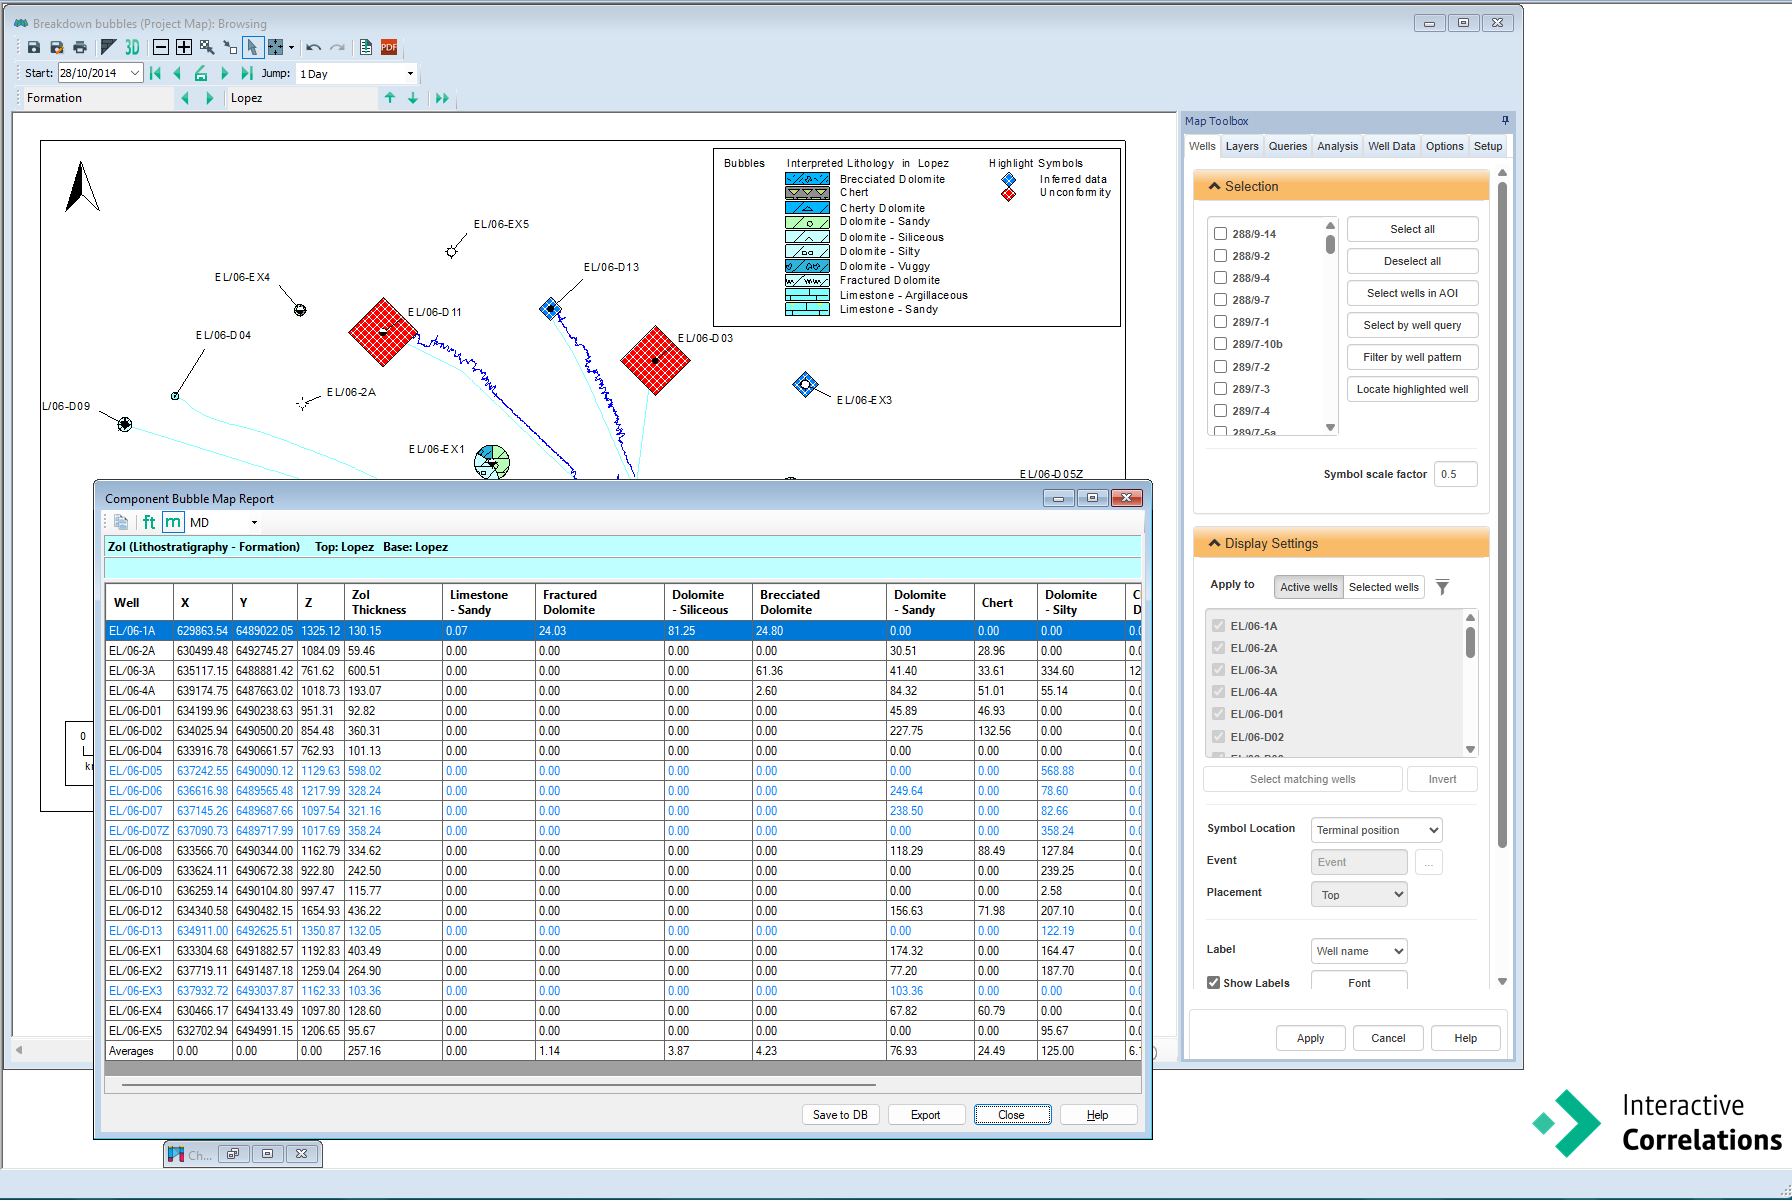
Task: Click Apply in the Map Toolbox
Action: coord(1310,1038)
